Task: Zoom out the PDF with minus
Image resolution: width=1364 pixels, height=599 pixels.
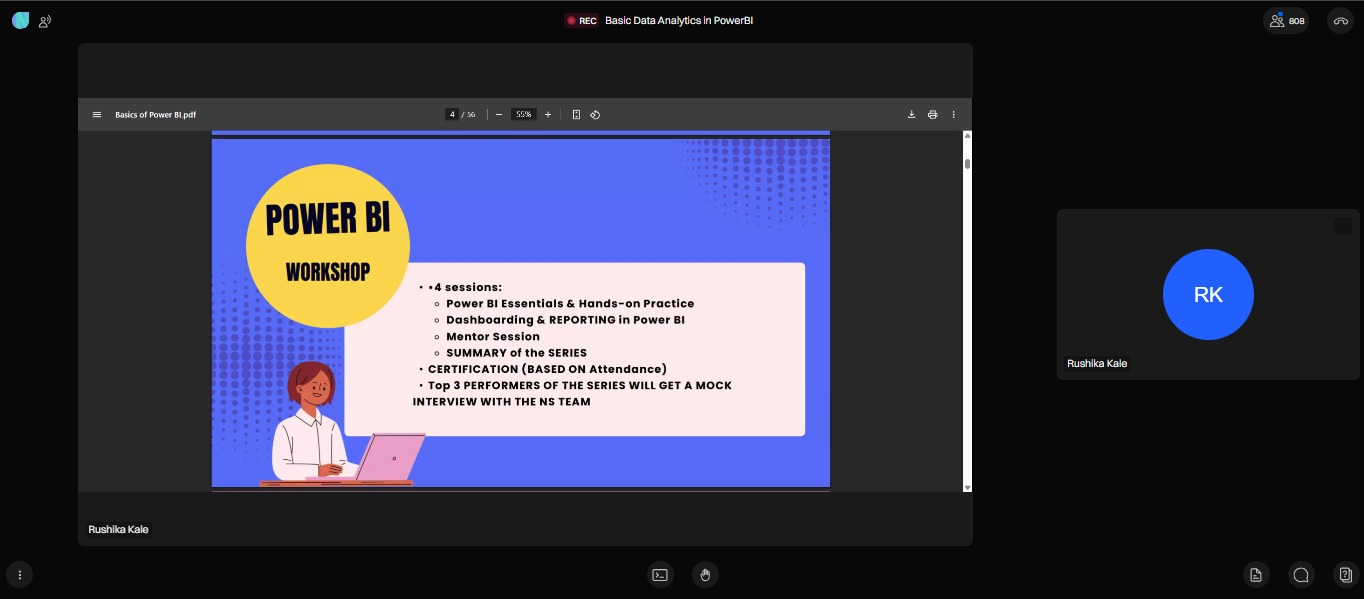Action: pos(499,115)
